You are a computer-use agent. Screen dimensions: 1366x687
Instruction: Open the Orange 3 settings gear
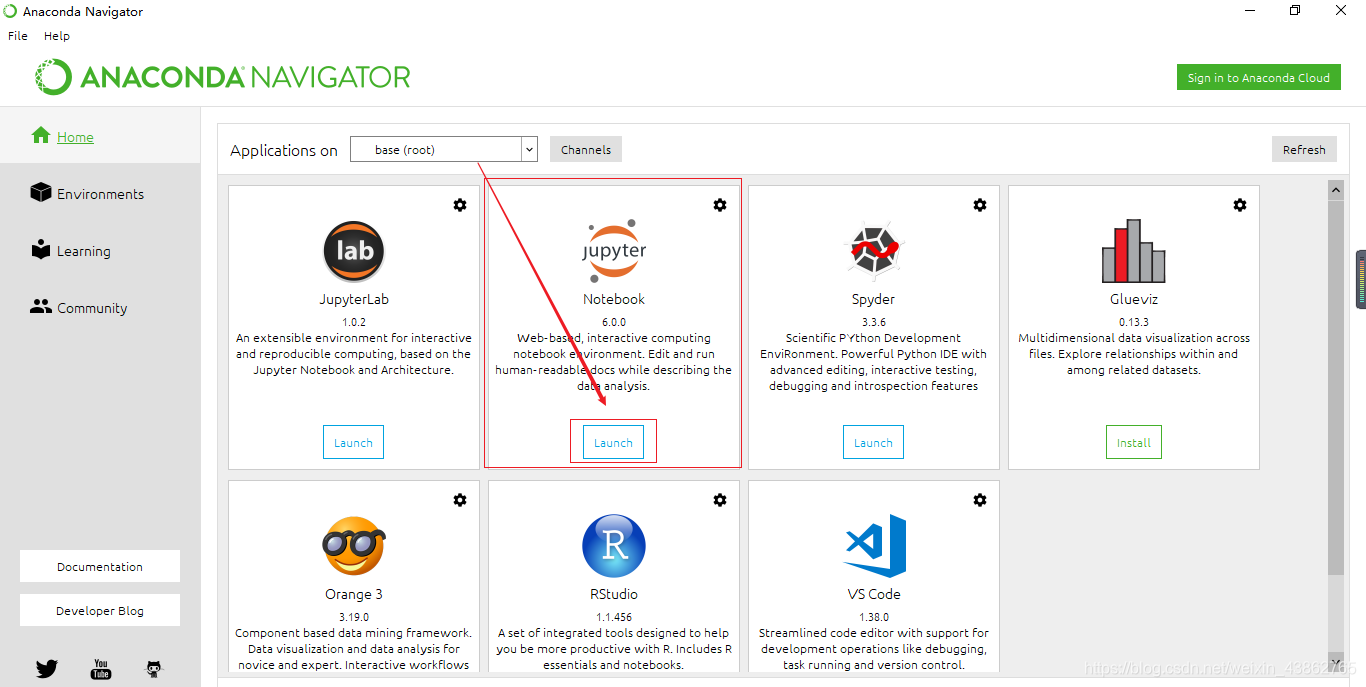460,500
